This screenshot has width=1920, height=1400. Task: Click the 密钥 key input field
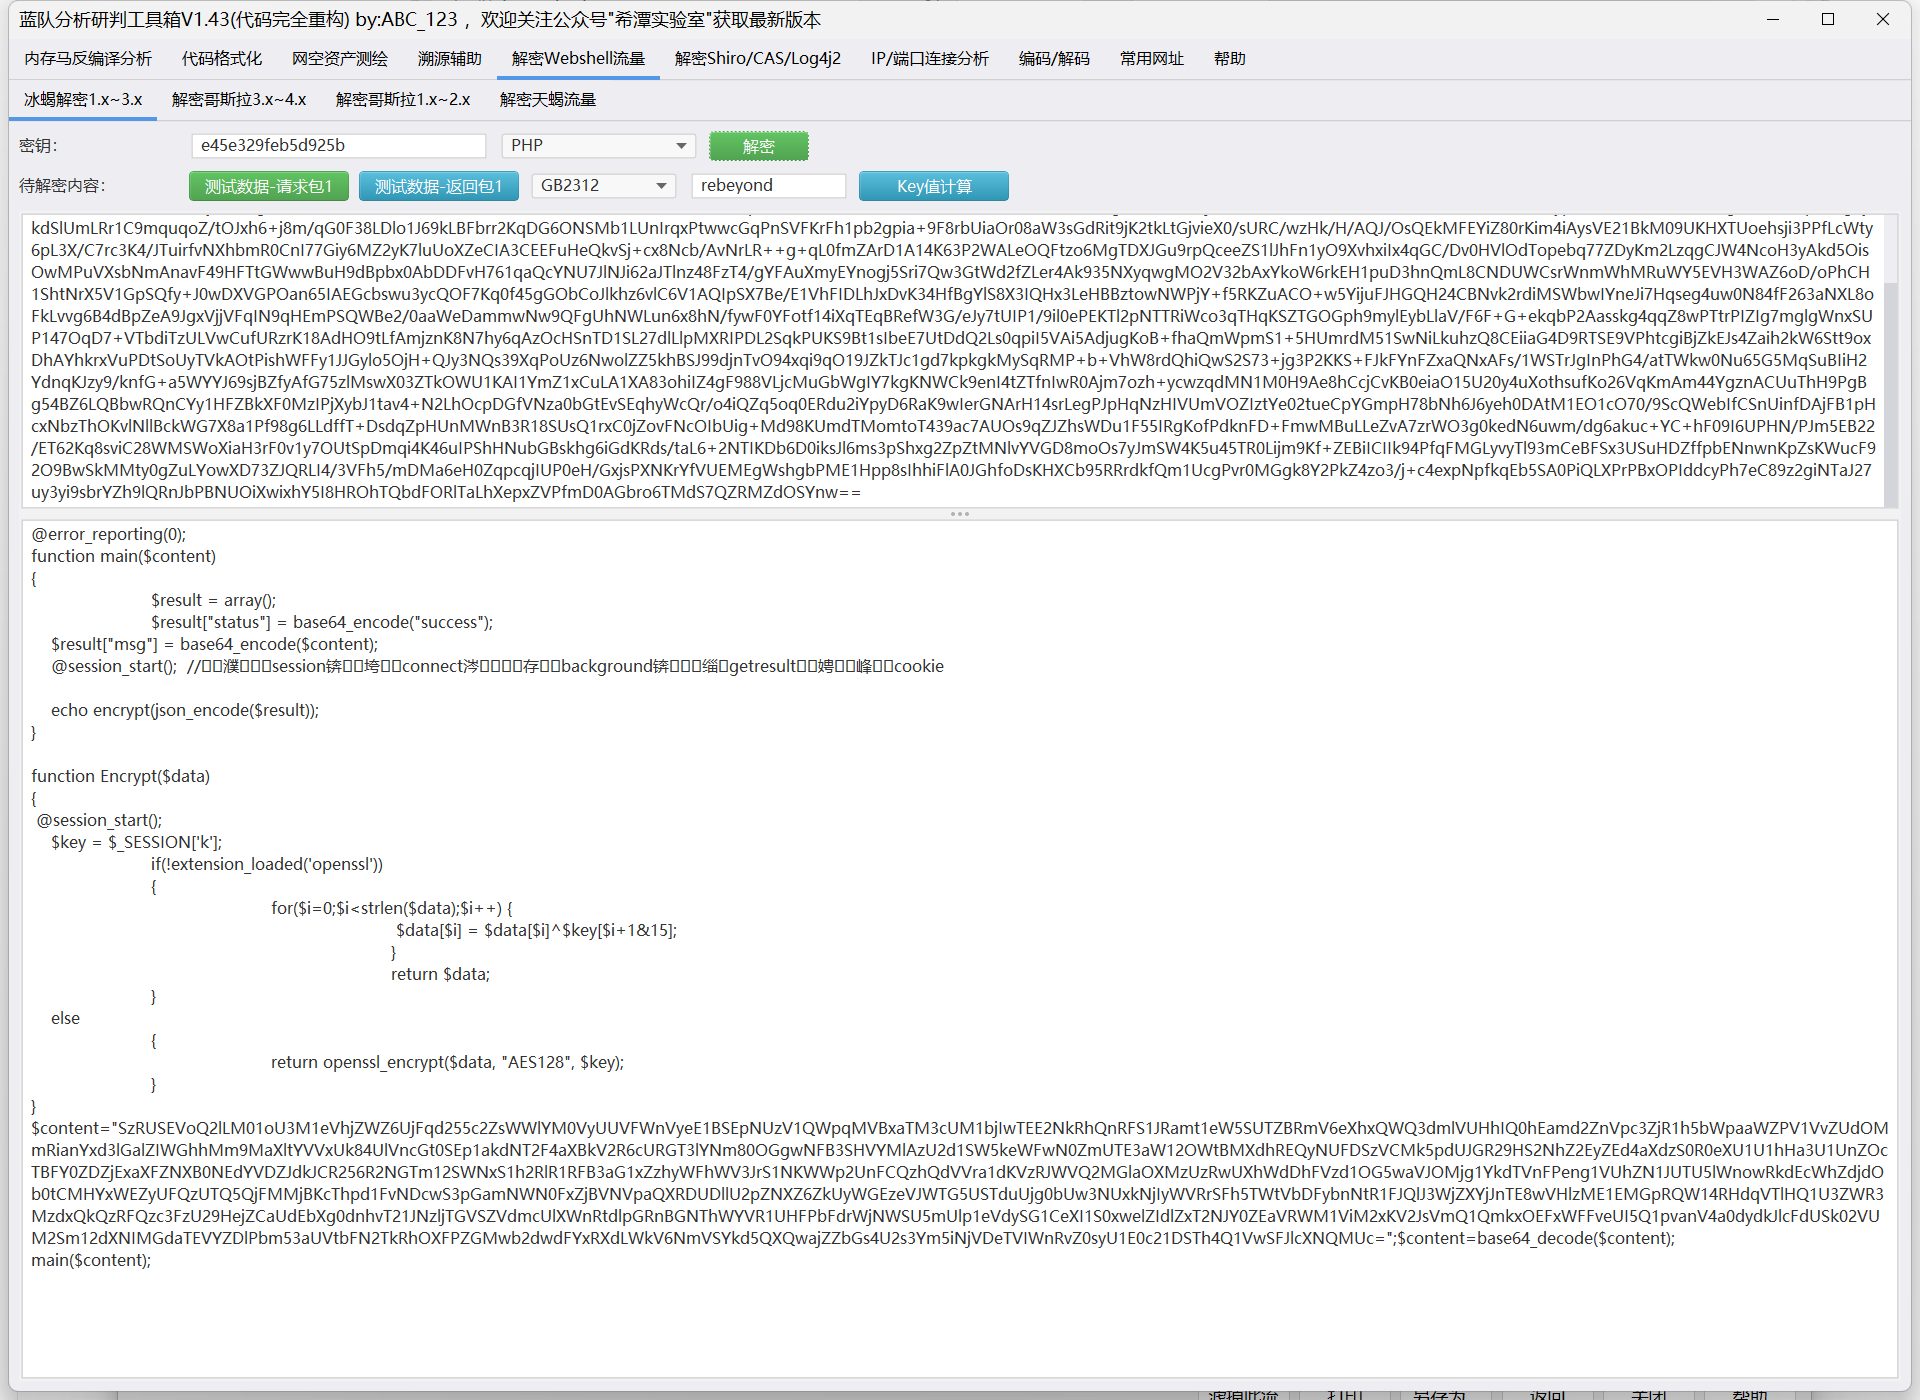338,146
